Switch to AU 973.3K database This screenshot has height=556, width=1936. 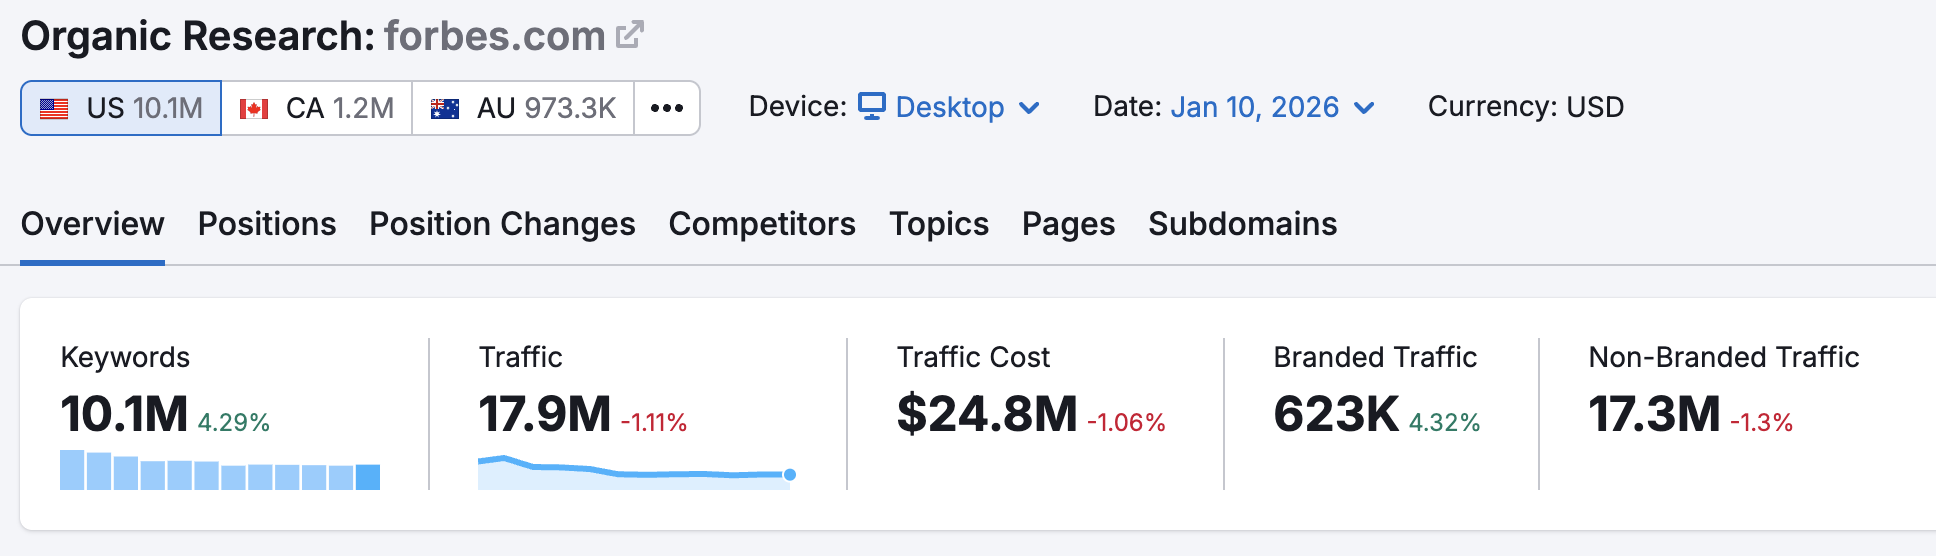pyautogui.click(x=523, y=108)
